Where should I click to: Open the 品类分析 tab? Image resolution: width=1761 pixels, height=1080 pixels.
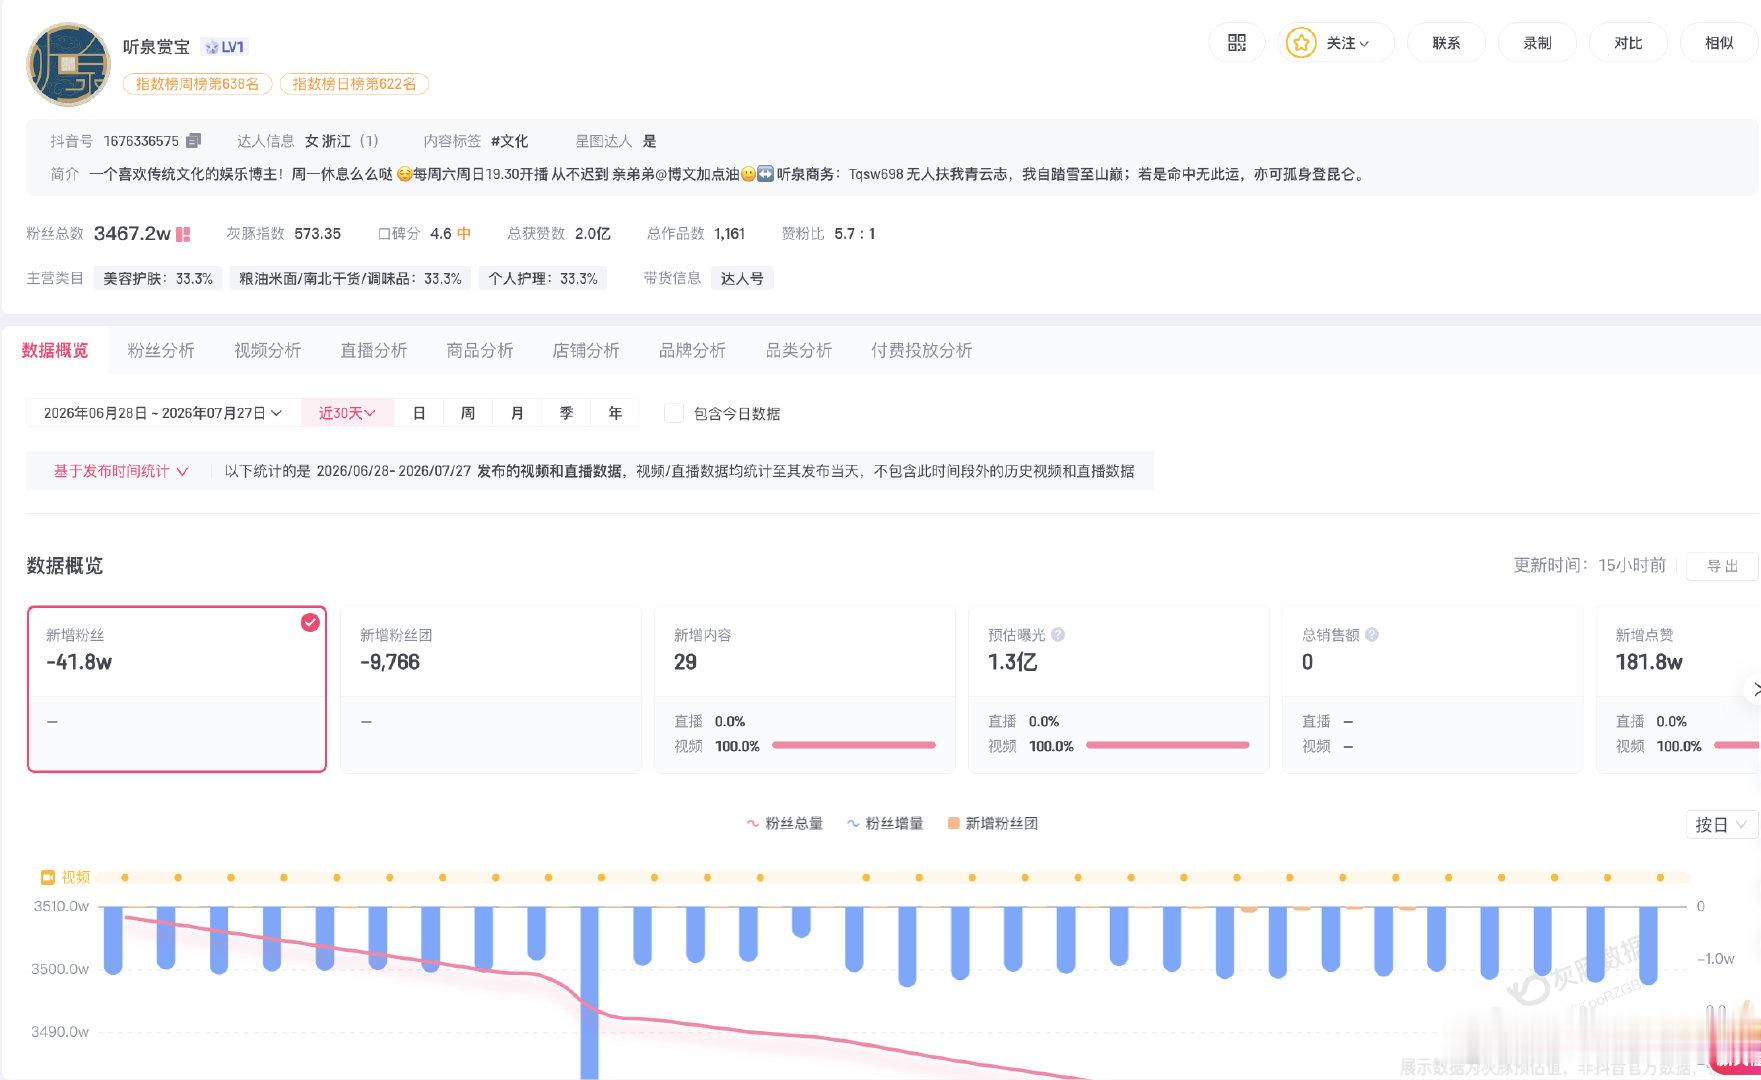[x=799, y=350]
